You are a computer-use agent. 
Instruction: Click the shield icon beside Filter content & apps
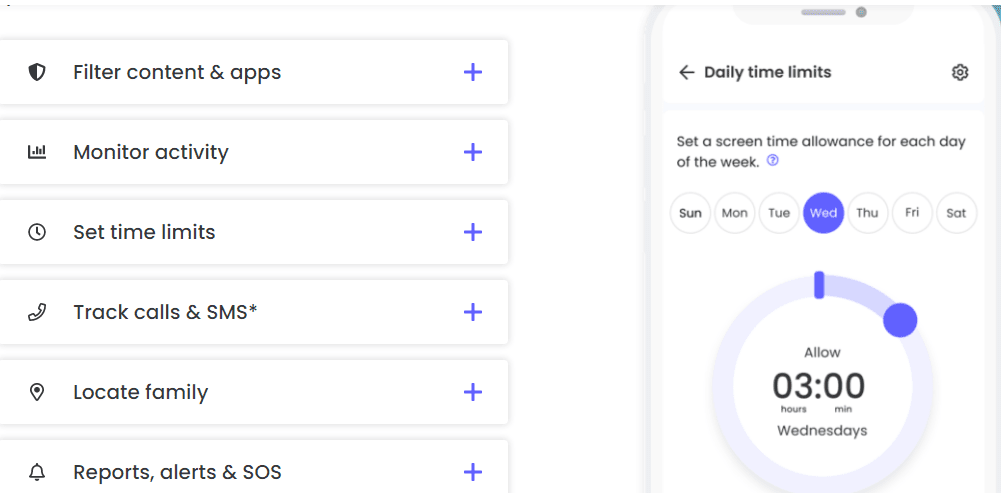pos(37,72)
